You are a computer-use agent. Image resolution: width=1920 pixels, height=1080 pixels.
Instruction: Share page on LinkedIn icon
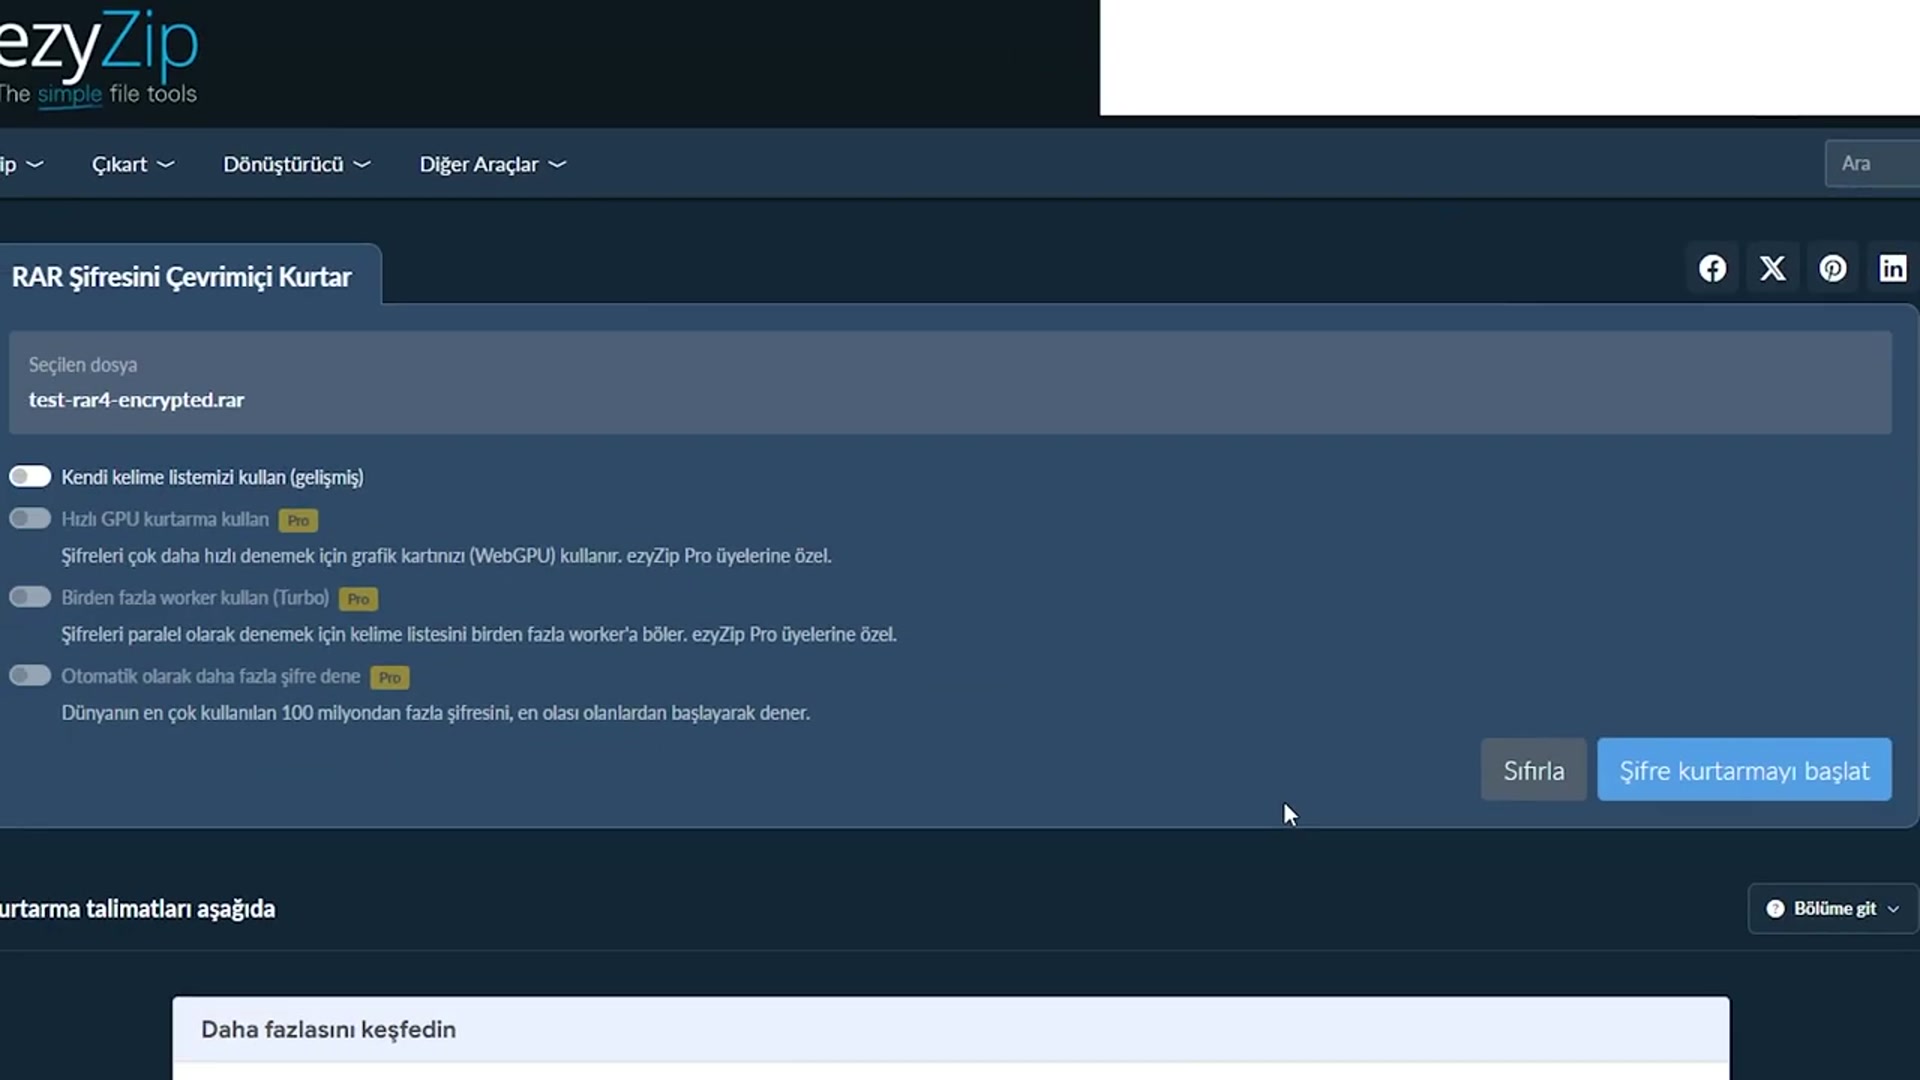[1892, 268]
